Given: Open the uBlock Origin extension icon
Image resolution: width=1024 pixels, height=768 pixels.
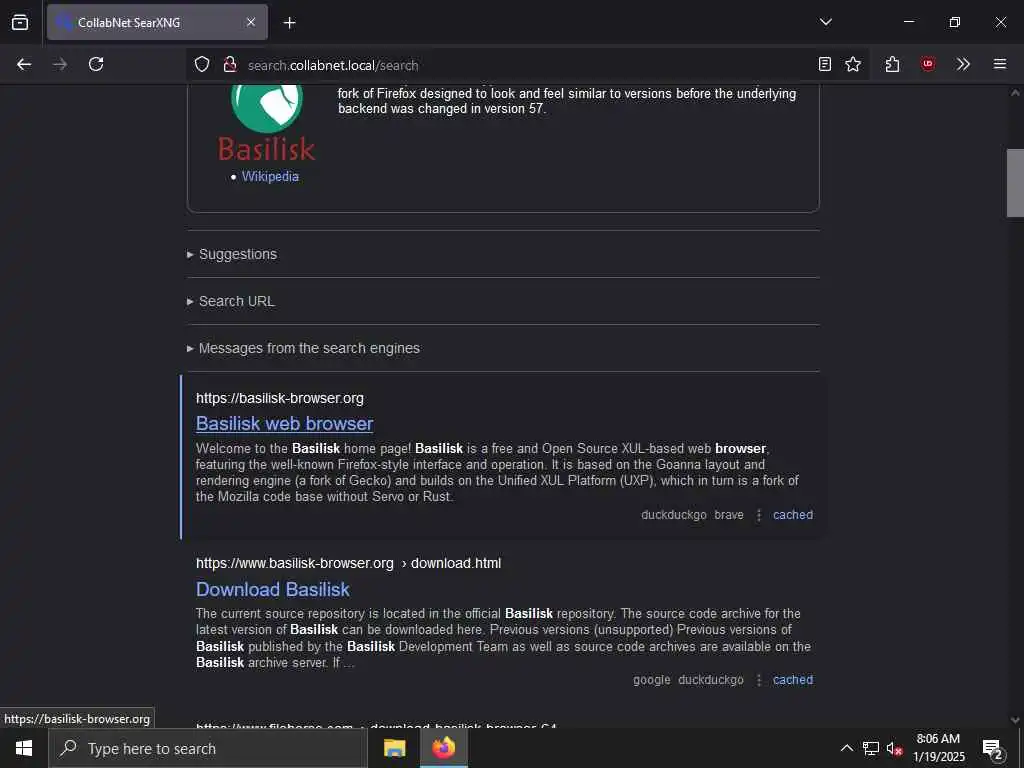Looking at the screenshot, I should coord(927,64).
